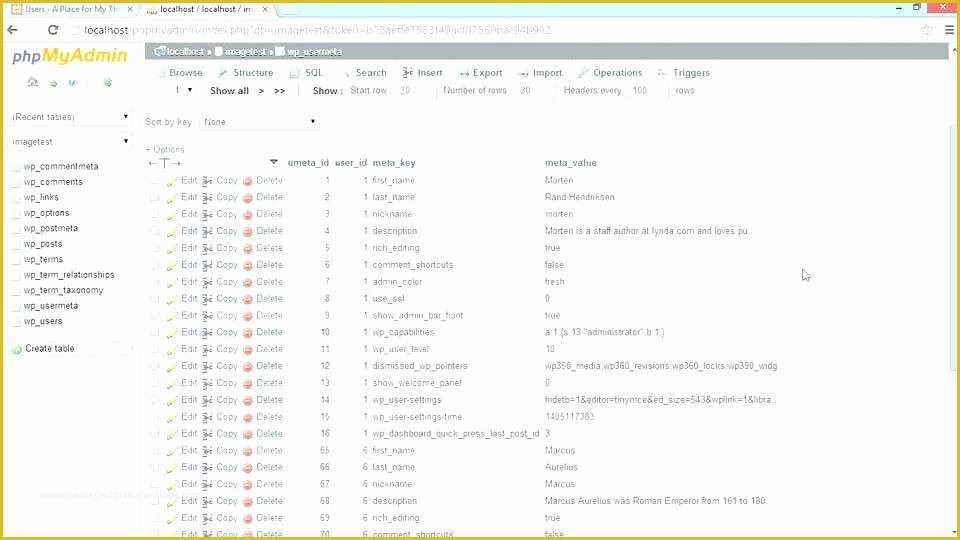Go back with browser back arrow
960x540 pixels.
pos(12,29)
